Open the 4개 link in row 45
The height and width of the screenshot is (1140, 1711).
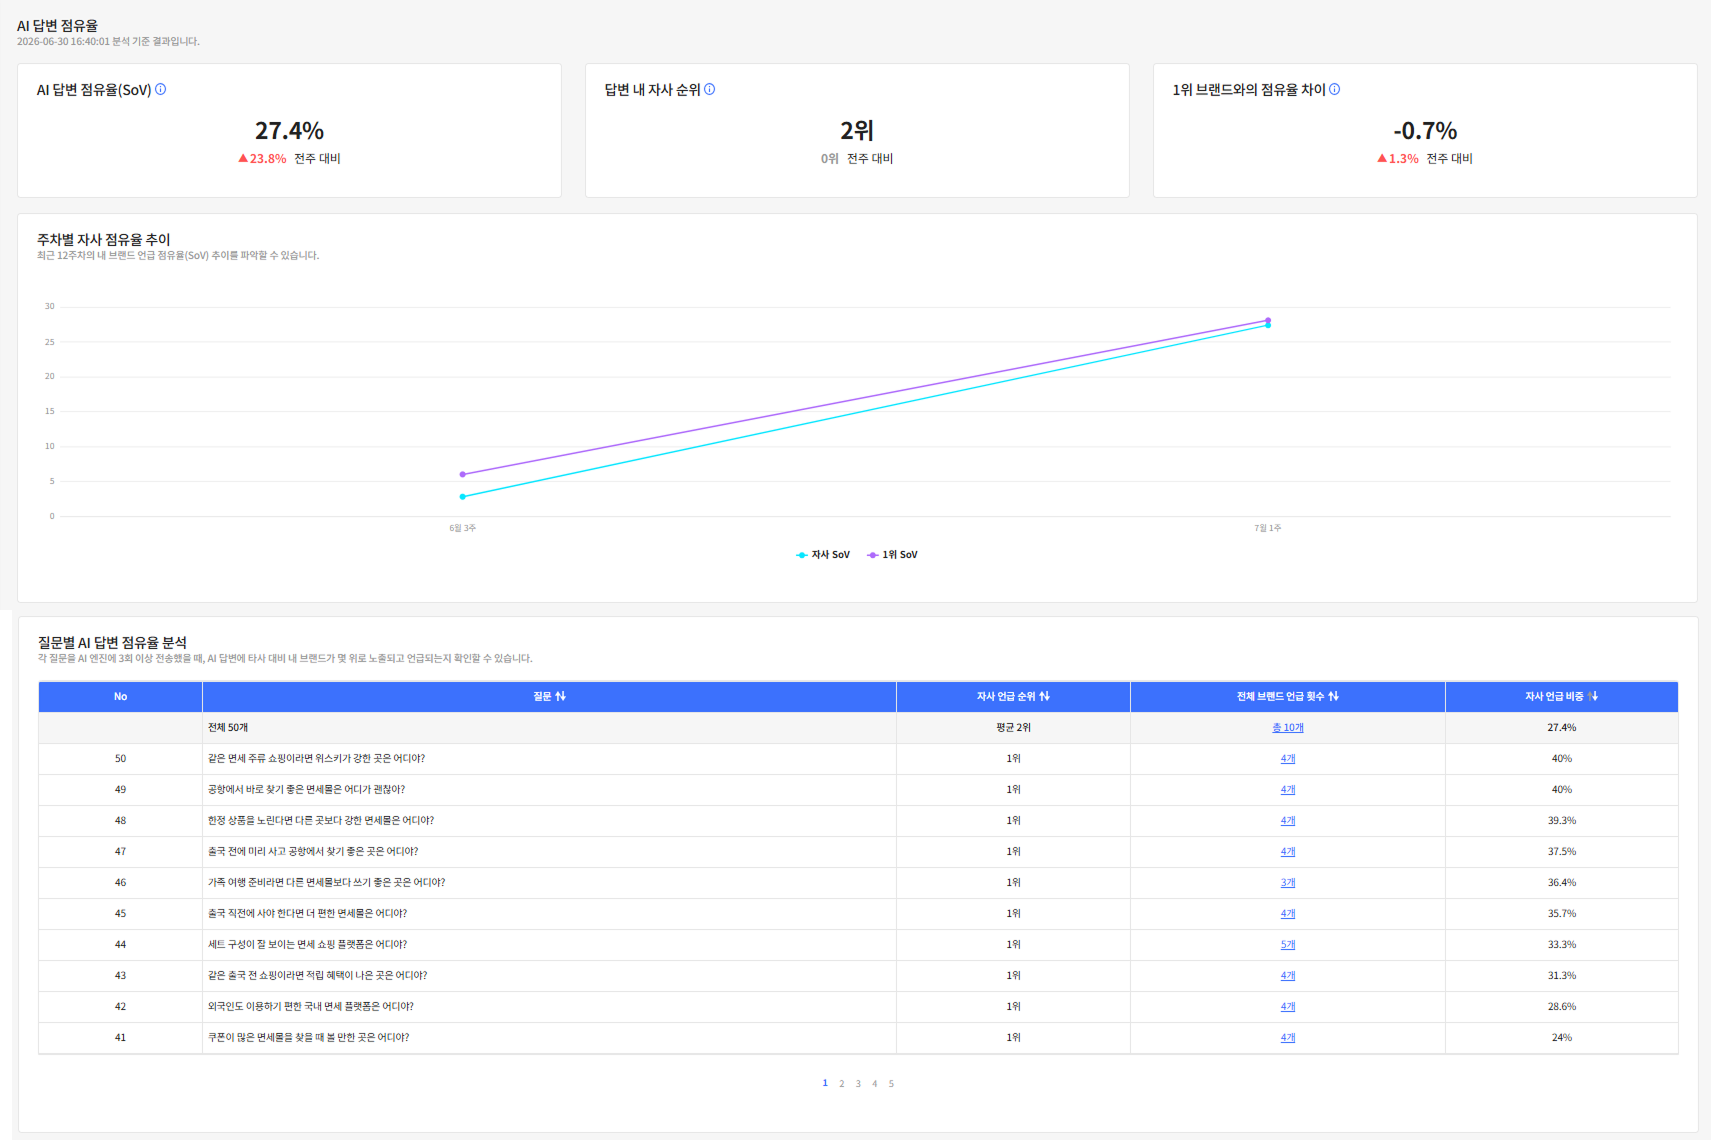pos(1288,914)
